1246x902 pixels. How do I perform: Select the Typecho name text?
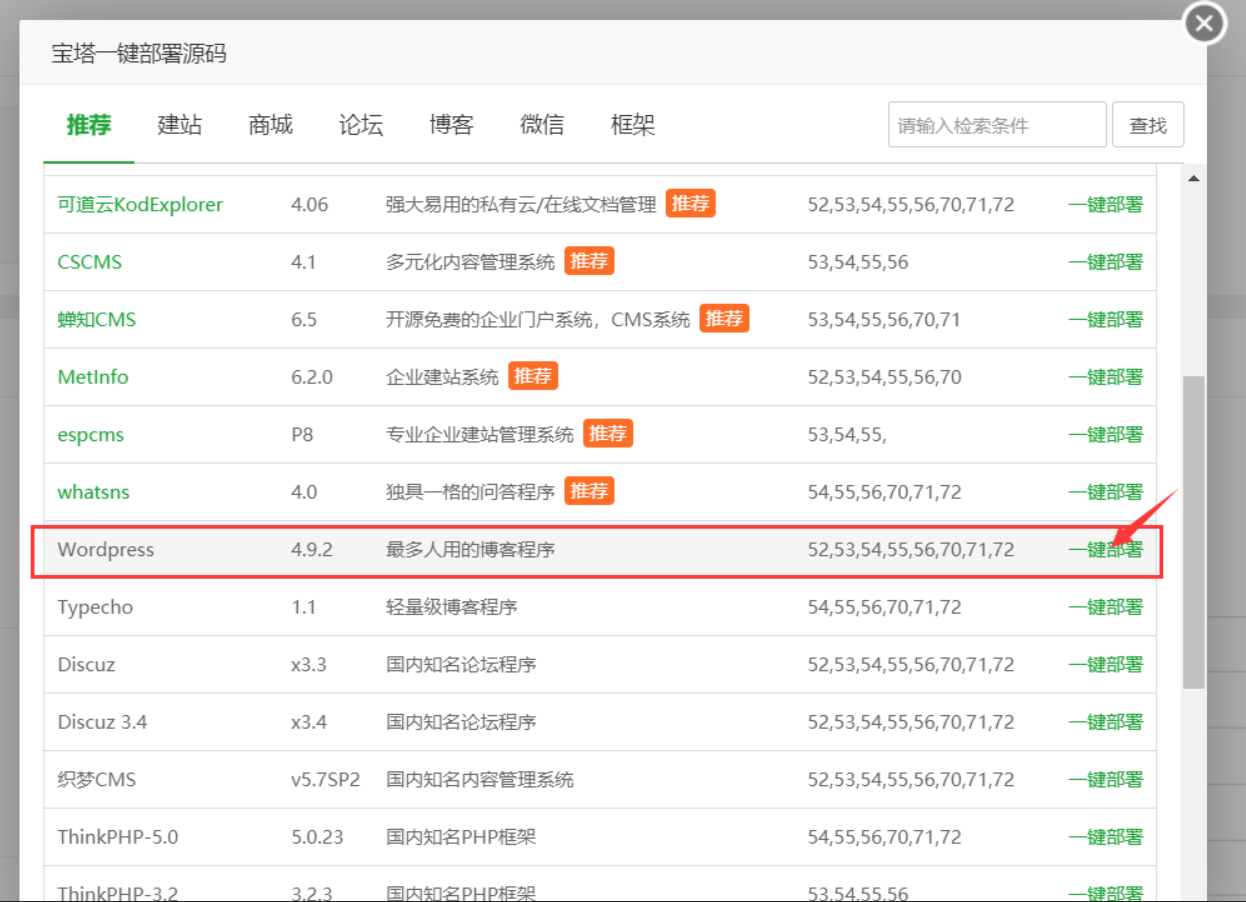click(x=95, y=607)
